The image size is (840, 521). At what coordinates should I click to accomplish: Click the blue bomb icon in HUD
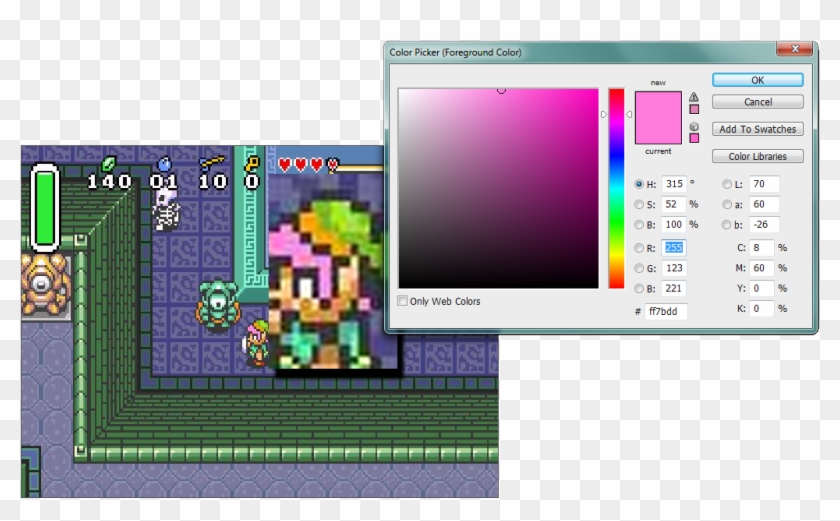pyautogui.click(x=164, y=163)
